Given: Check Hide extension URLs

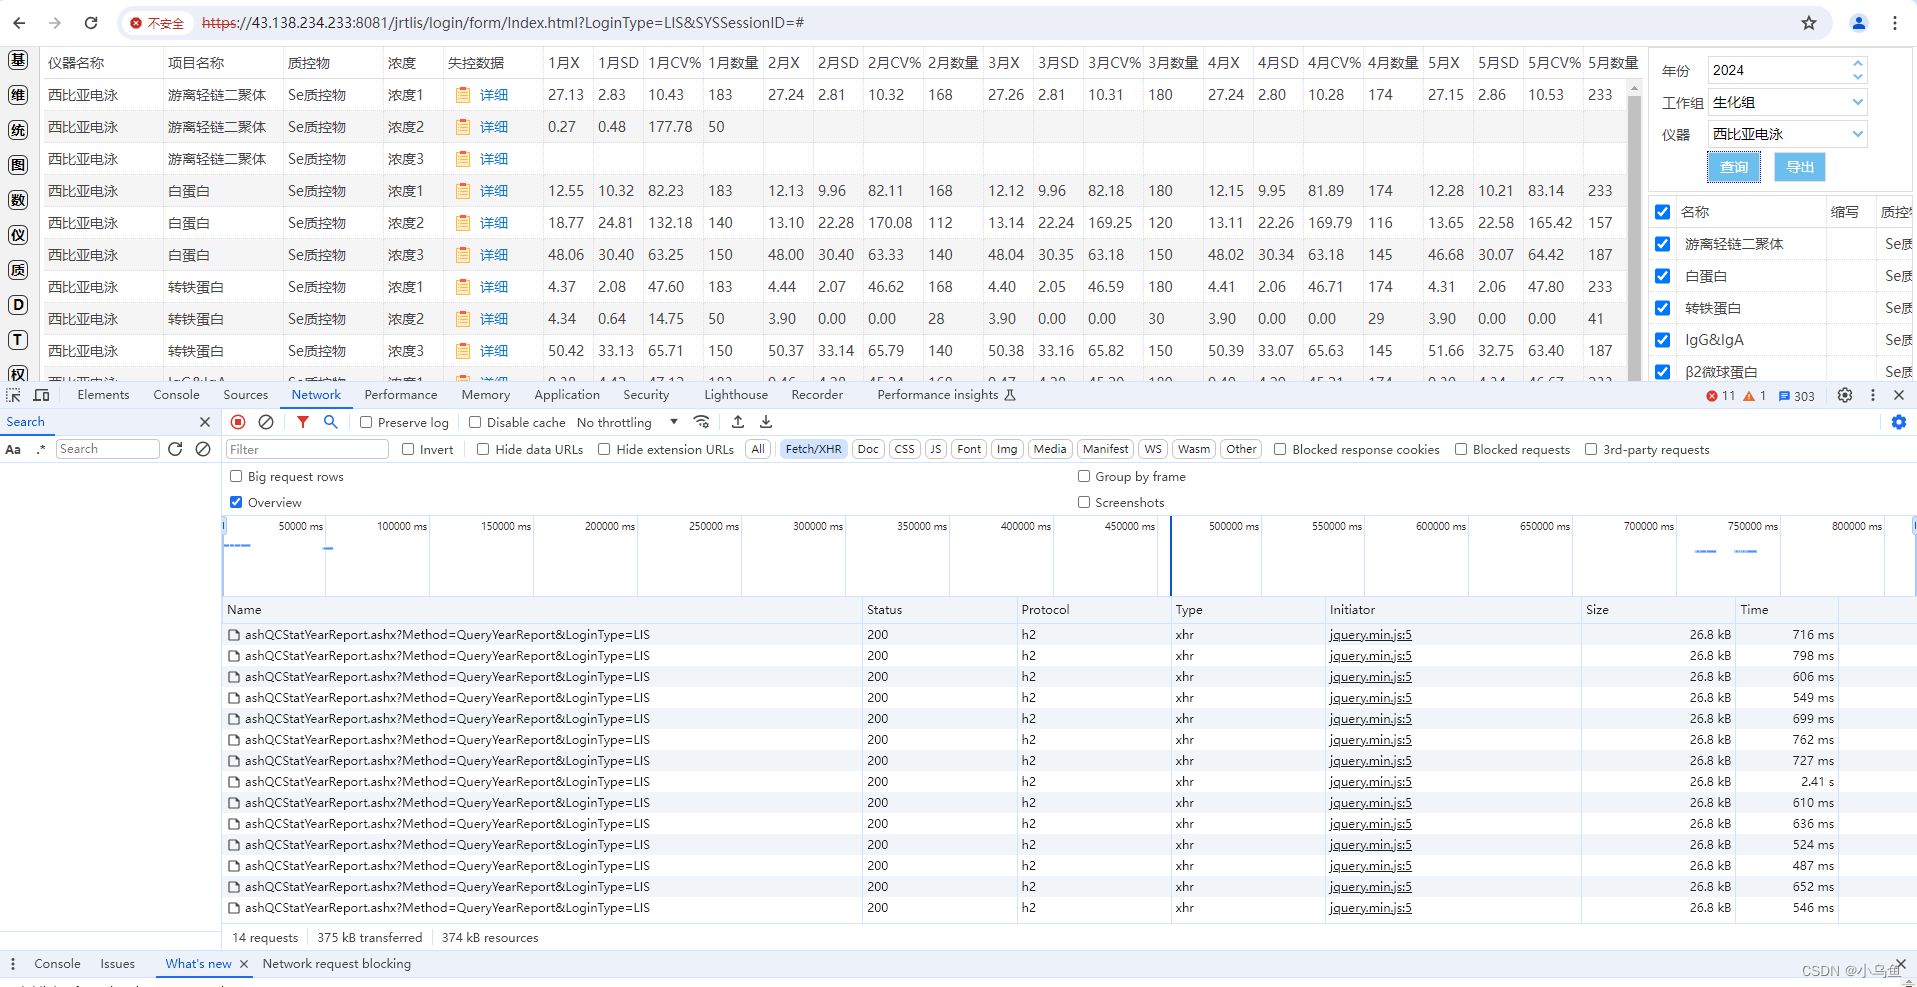Looking at the screenshot, I should tap(604, 449).
